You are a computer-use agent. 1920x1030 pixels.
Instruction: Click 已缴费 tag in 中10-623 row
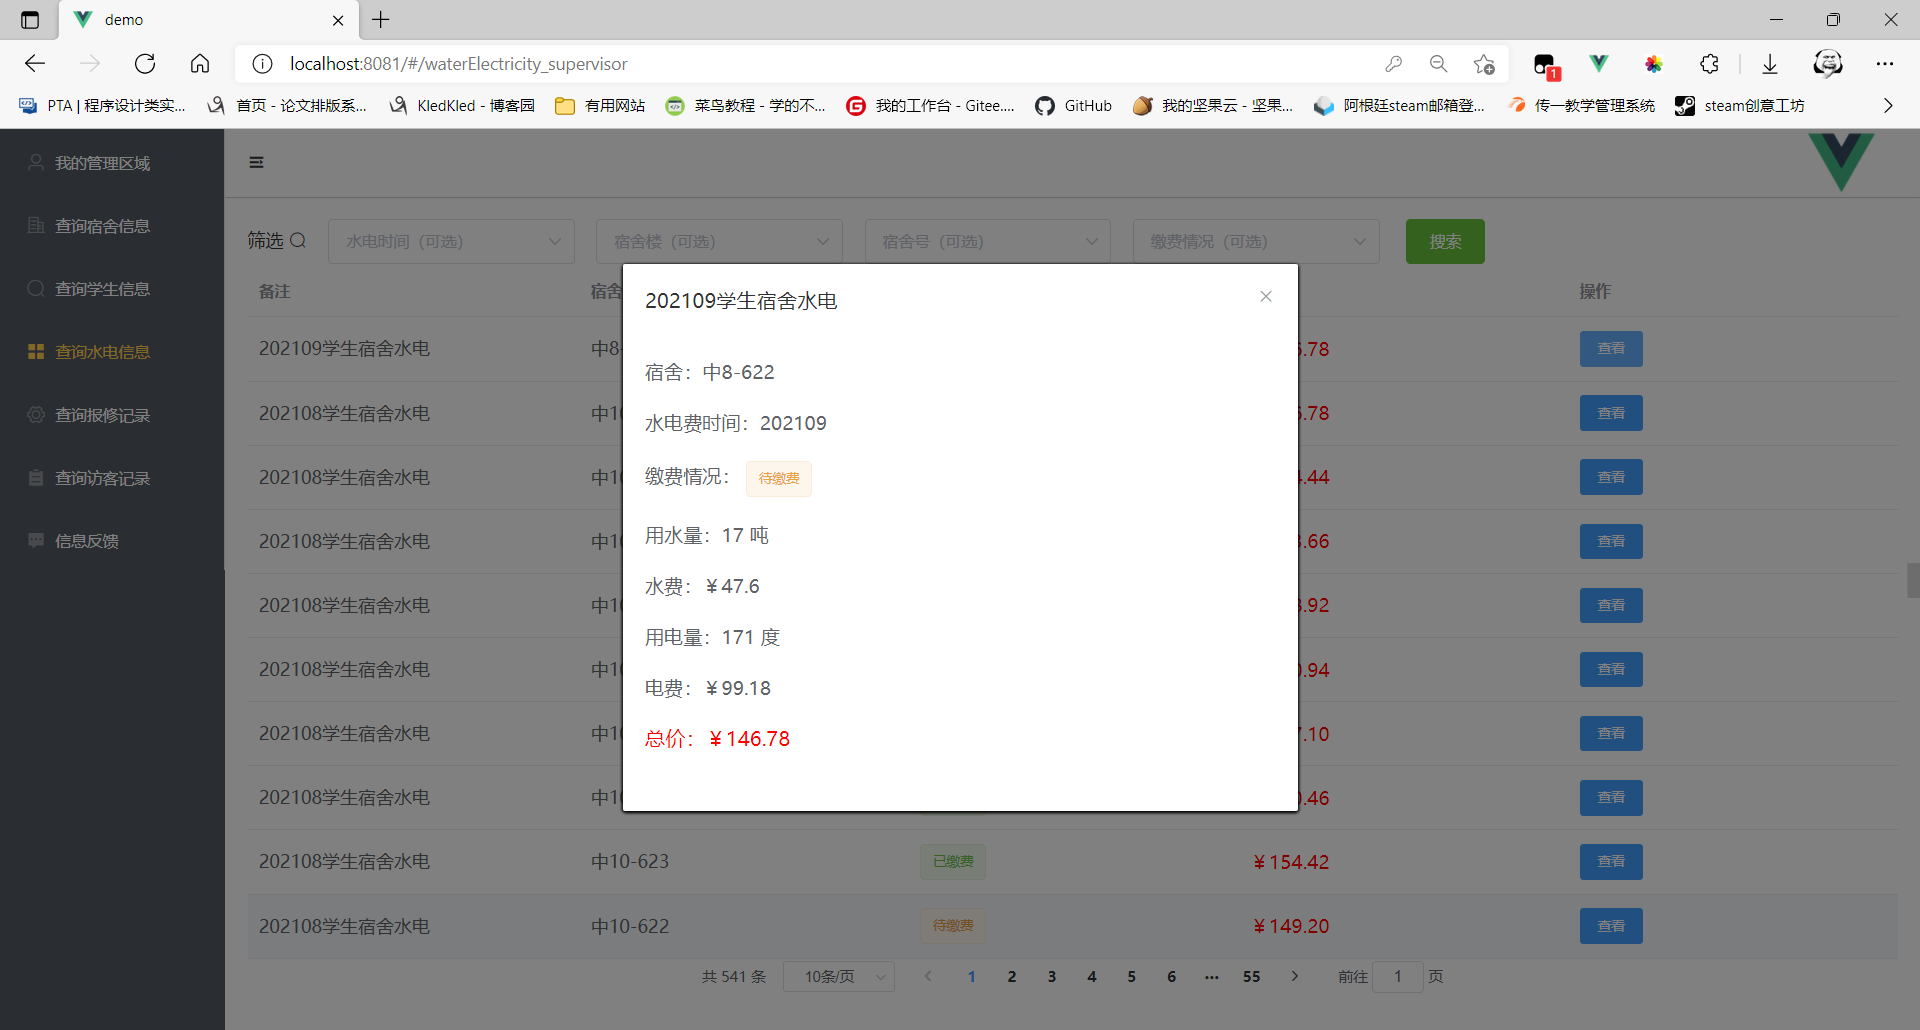coord(953,862)
